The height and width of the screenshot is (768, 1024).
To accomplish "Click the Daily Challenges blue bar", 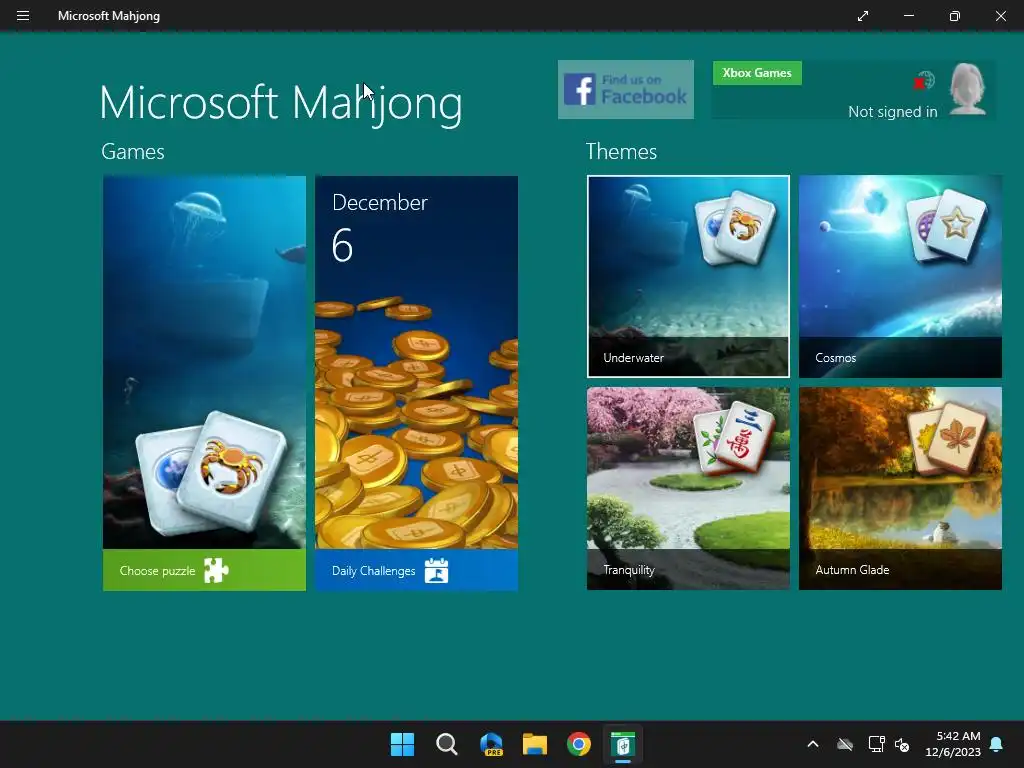I will pos(417,570).
